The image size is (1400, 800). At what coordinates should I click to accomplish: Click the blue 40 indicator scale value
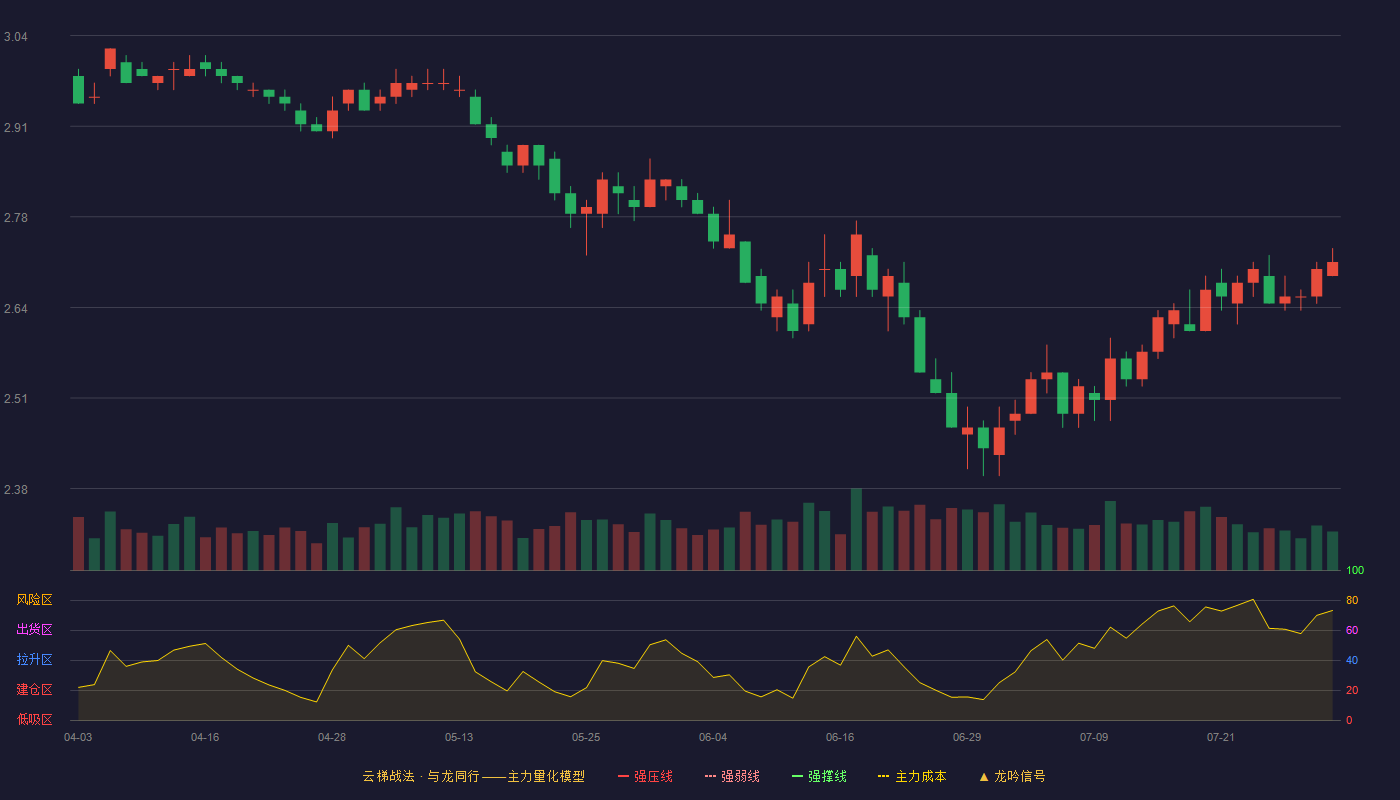(1352, 660)
